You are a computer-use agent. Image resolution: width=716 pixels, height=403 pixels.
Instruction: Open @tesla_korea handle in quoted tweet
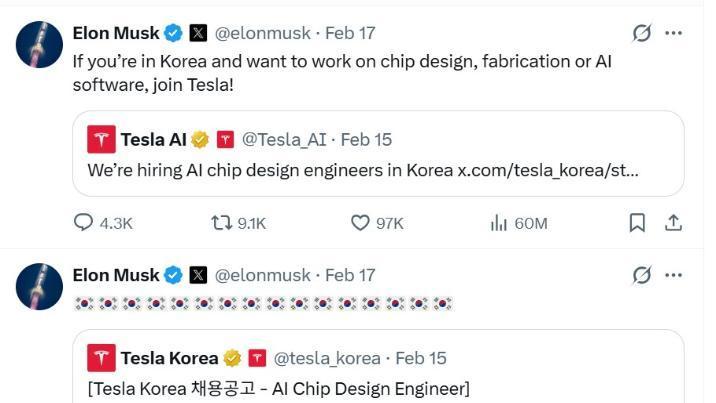pyautogui.click(x=327, y=358)
